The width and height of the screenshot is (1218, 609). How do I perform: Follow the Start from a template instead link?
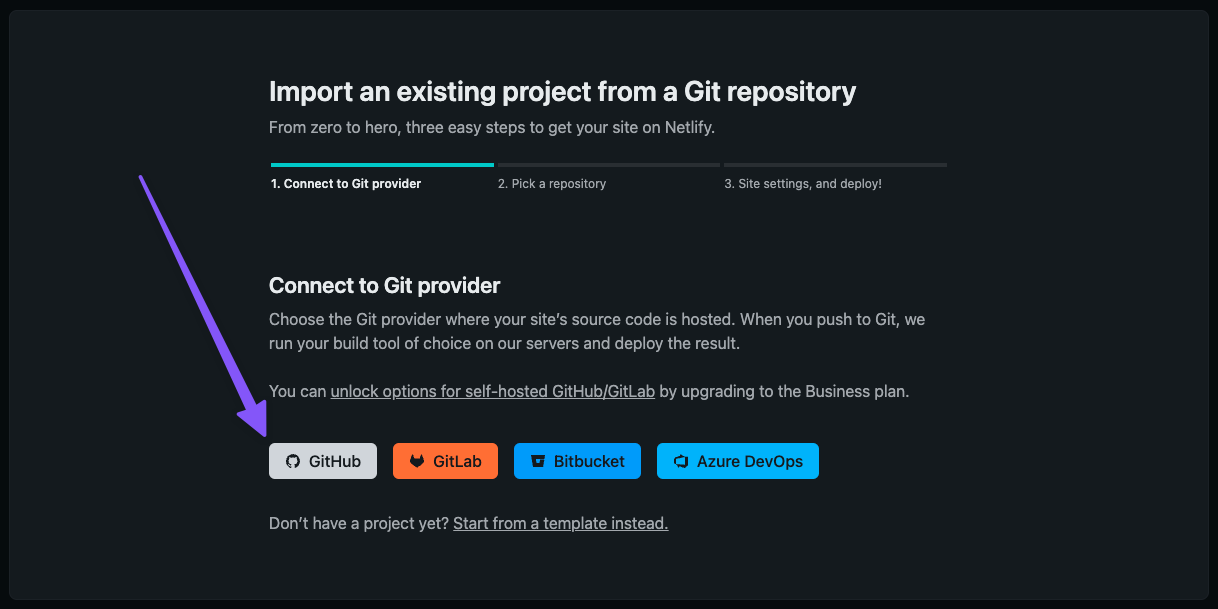point(560,523)
